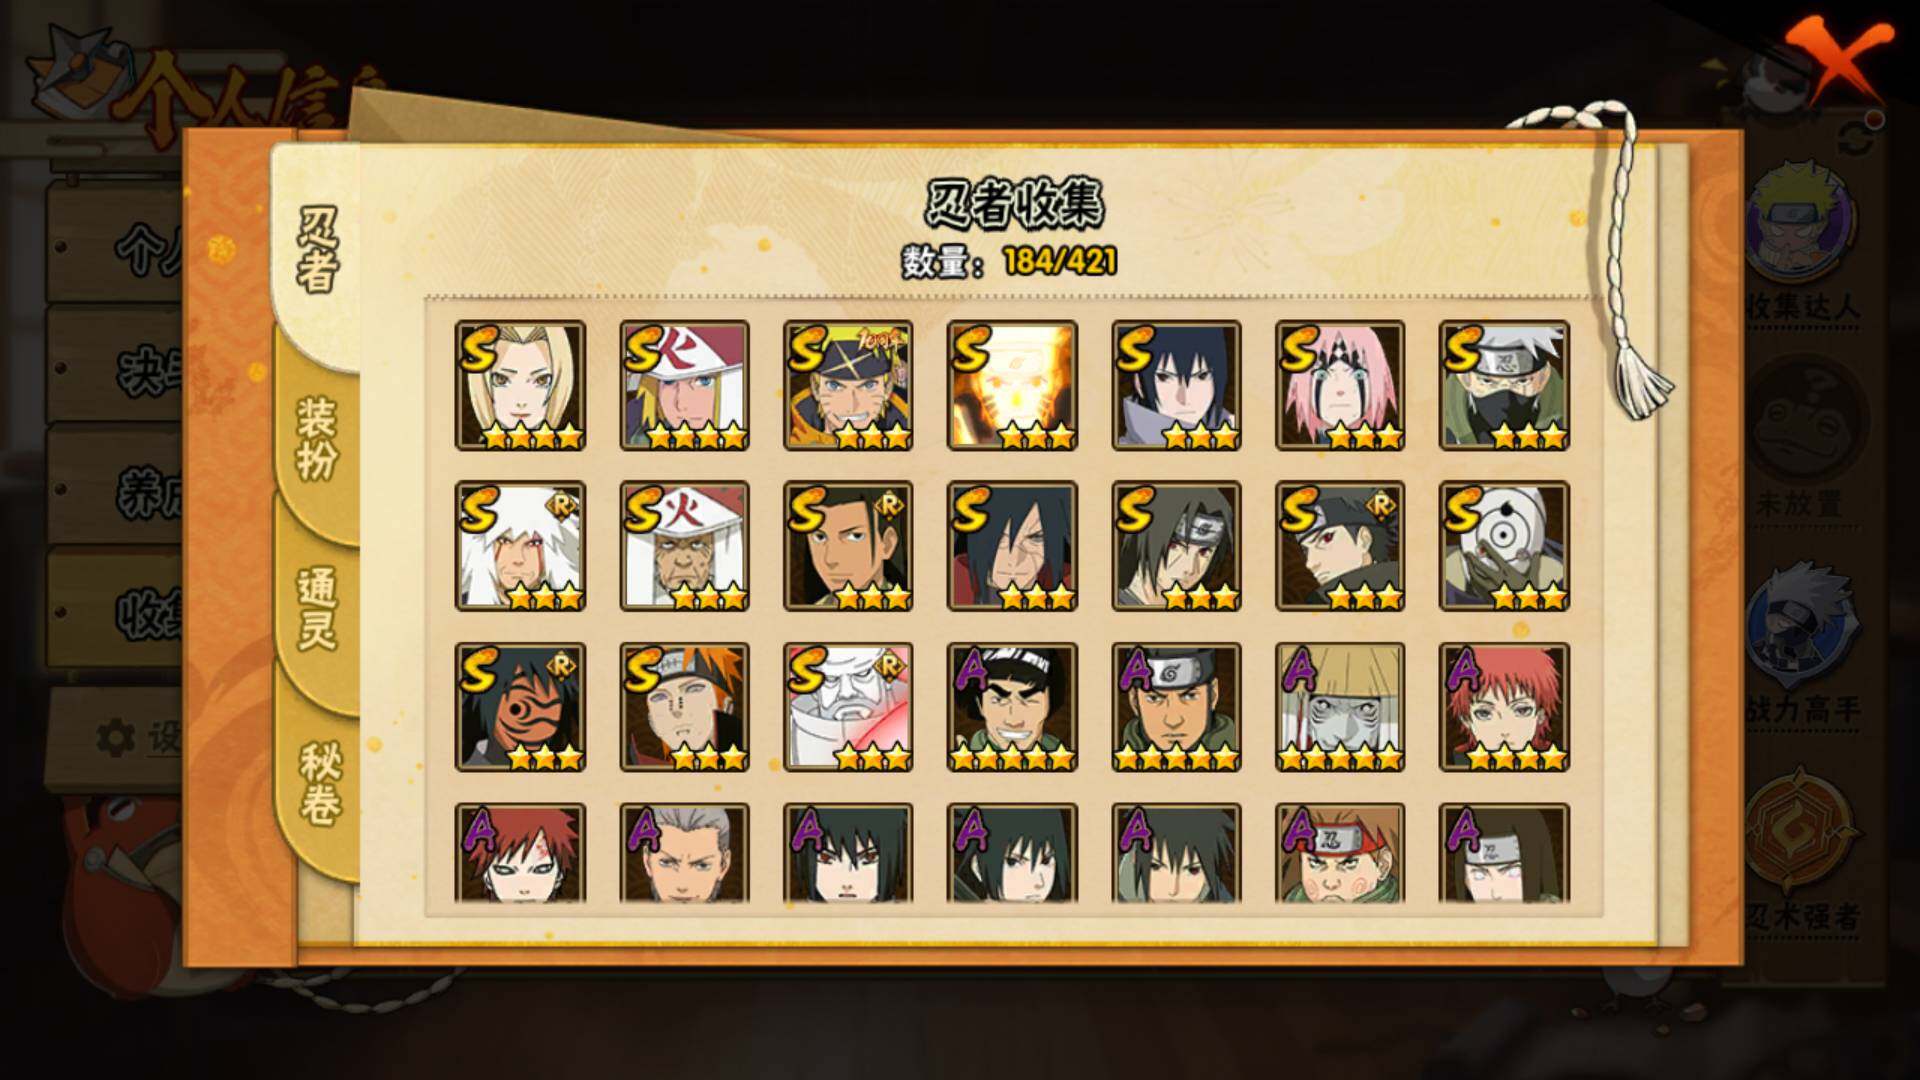Screen dimensions: 1920x1080
Task: Select white-haired Jiraiya S-rank card
Action: pyautogui.click(x=520, y=546)
